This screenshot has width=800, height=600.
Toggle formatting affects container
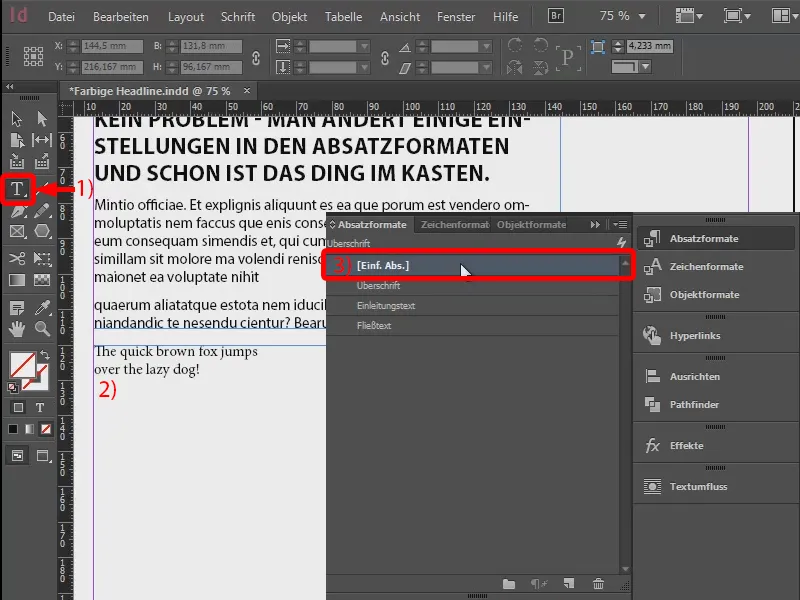coord(18,408)
